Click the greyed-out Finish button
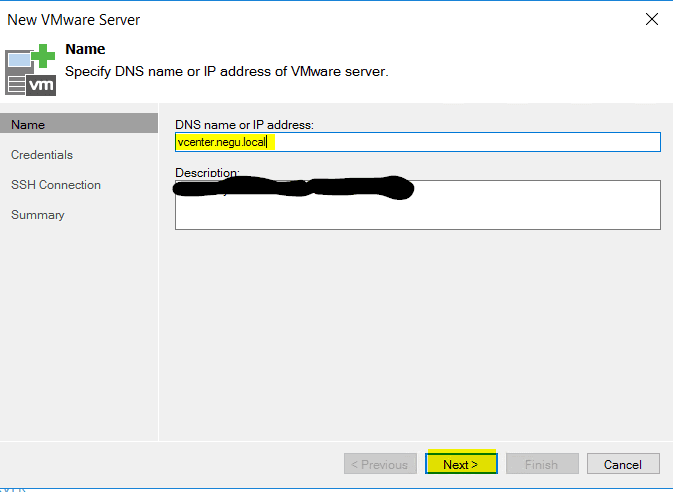The height and width of the screenshot is (492, 673). (x=542, y=464)
